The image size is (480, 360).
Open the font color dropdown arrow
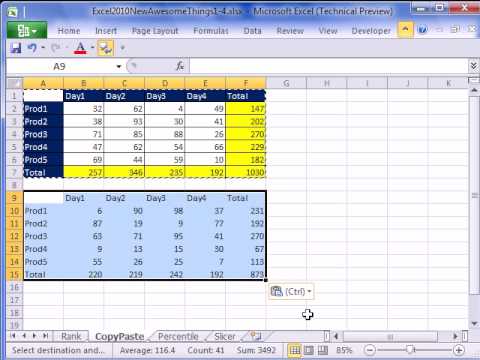click(92, 48)
